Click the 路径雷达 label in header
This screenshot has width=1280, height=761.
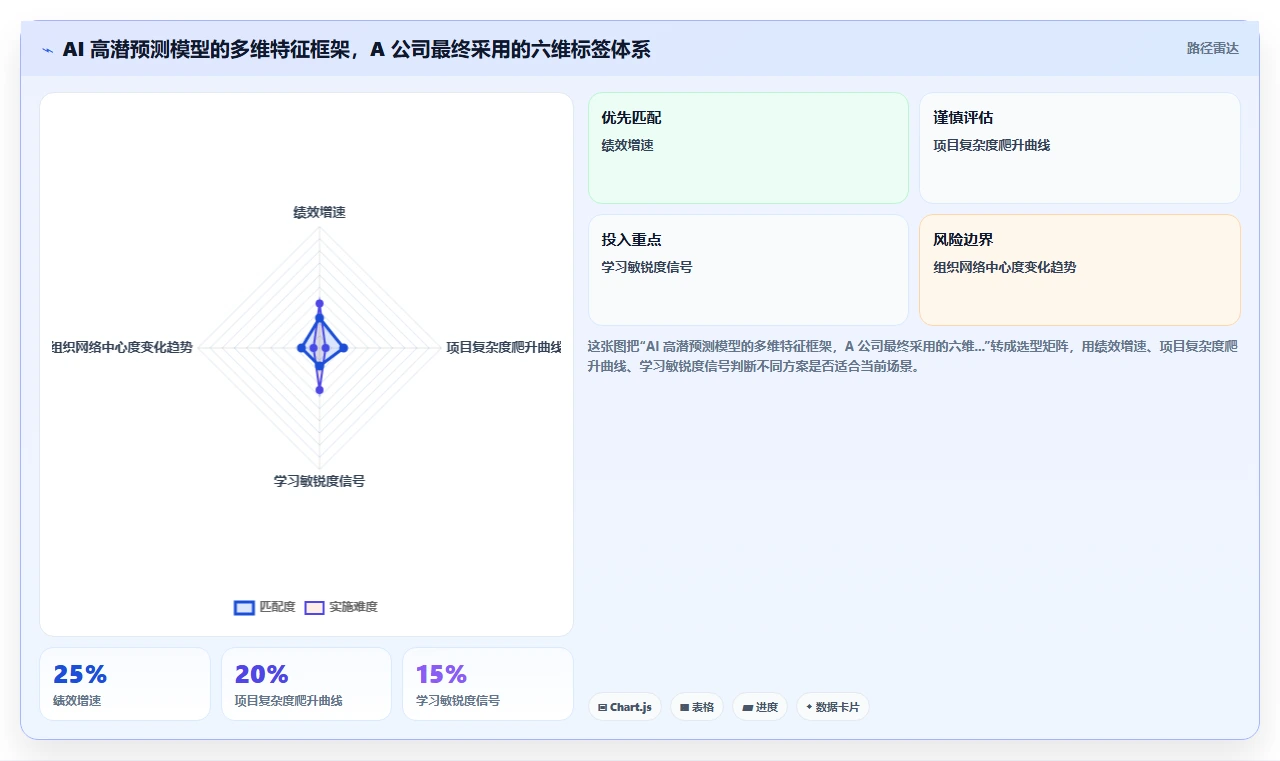1212,48
